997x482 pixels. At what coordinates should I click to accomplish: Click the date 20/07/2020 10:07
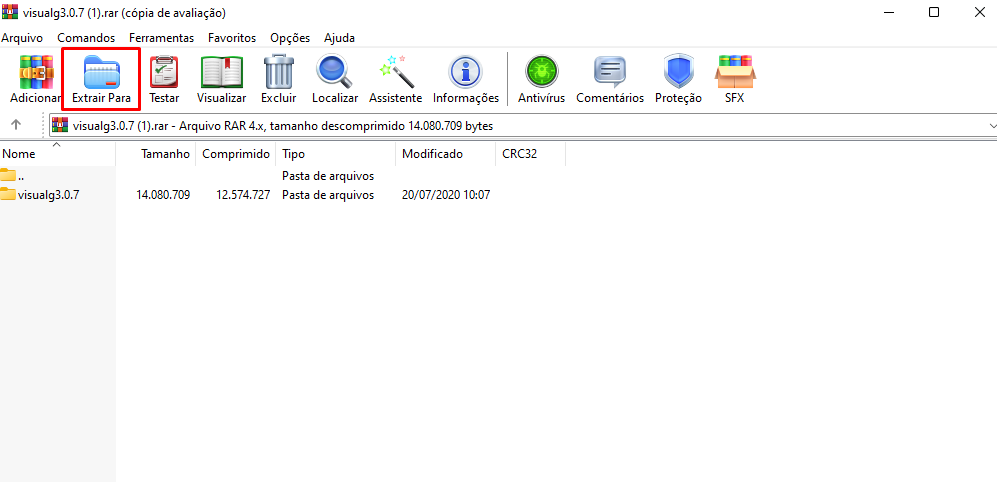(x=446, y=195)
